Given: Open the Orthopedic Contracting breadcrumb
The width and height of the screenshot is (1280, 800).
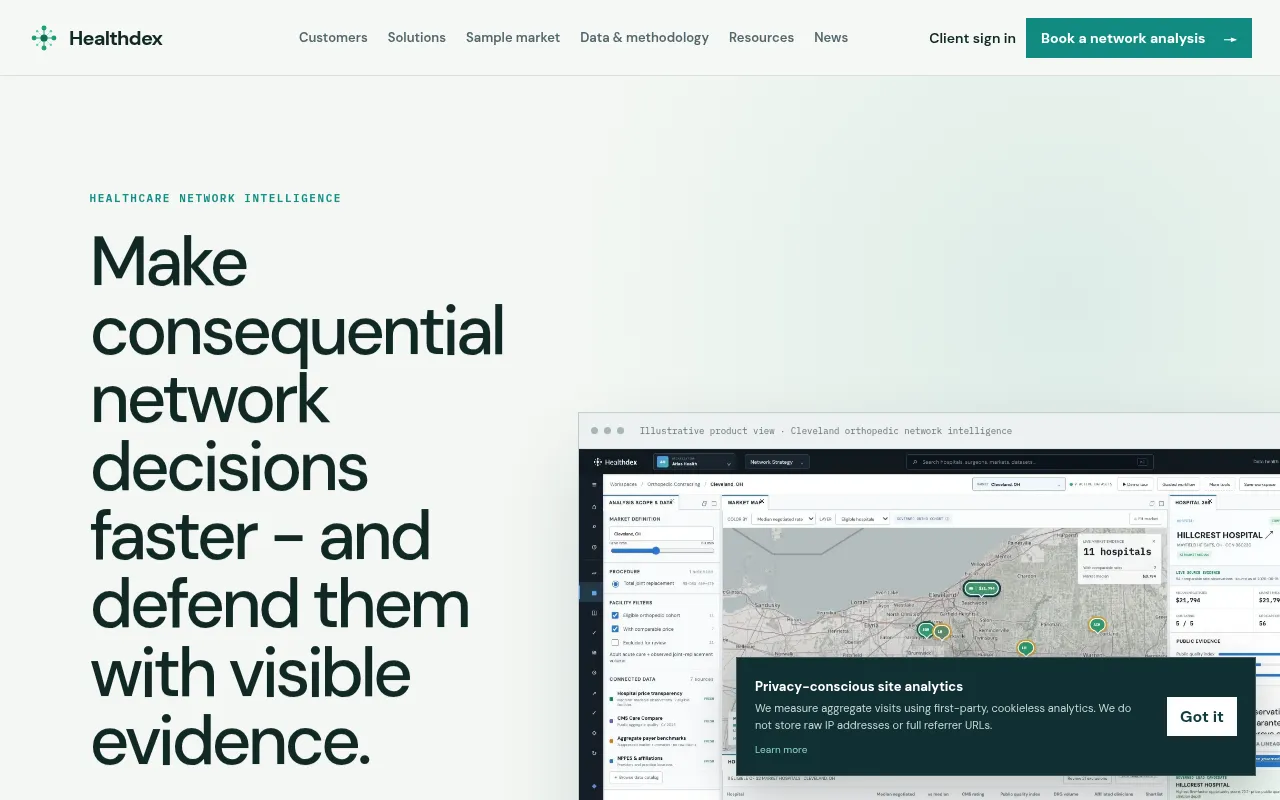Looking at the screenshot, I should [674, 484].
